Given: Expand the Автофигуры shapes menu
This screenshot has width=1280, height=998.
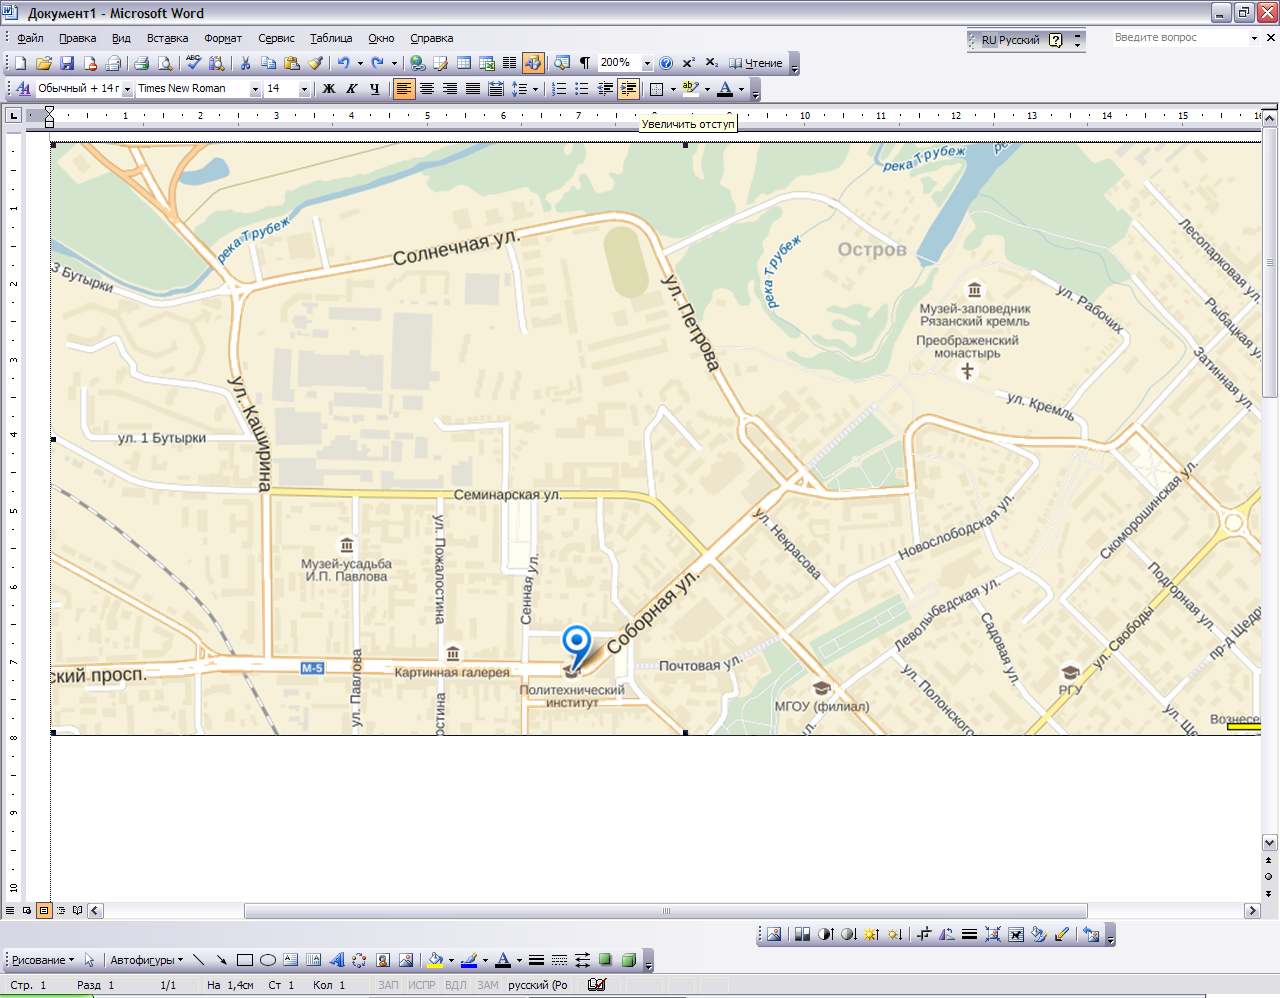Looking at the screenshot, I should pyautogui.click(x=146, y=960).
